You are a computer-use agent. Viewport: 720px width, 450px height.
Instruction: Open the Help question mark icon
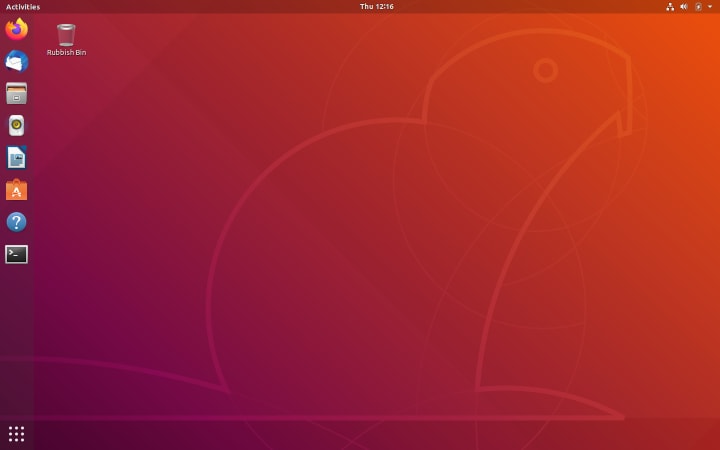(17, 222)
